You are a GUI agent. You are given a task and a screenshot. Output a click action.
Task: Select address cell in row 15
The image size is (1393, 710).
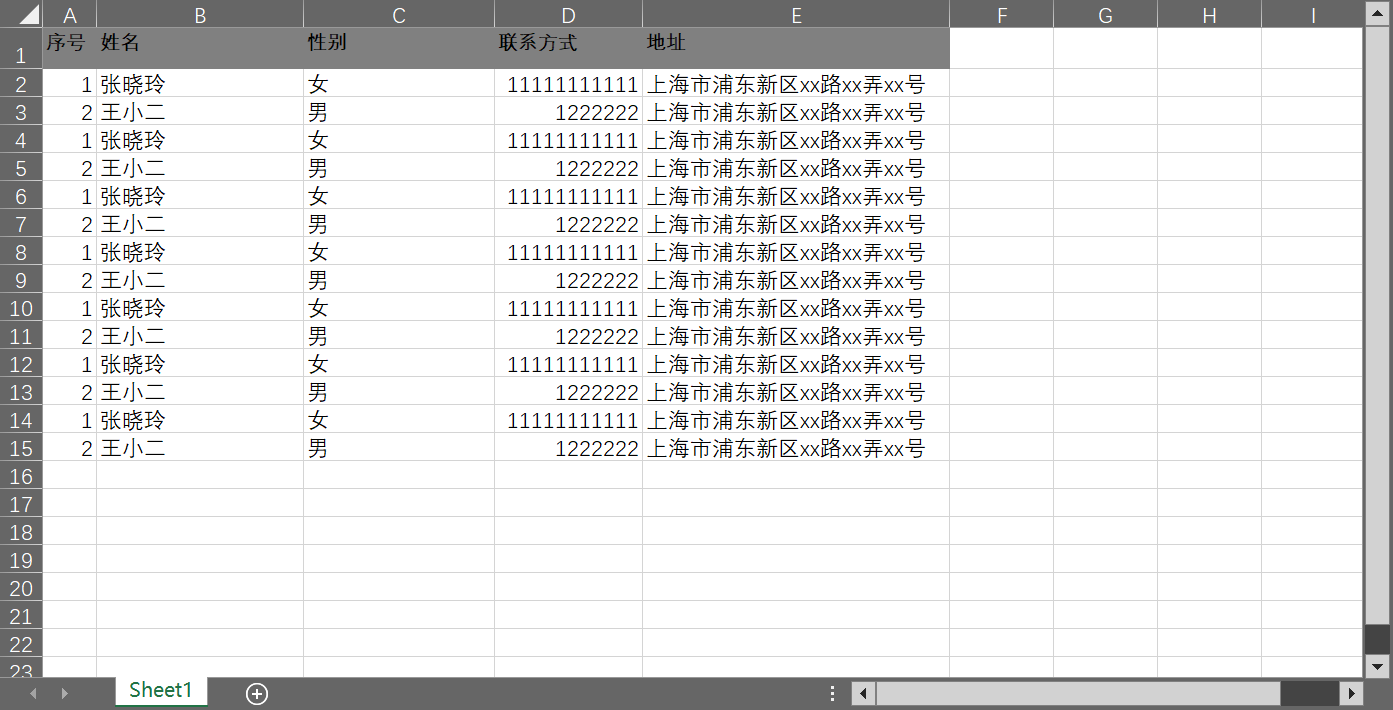pos(796,447)
